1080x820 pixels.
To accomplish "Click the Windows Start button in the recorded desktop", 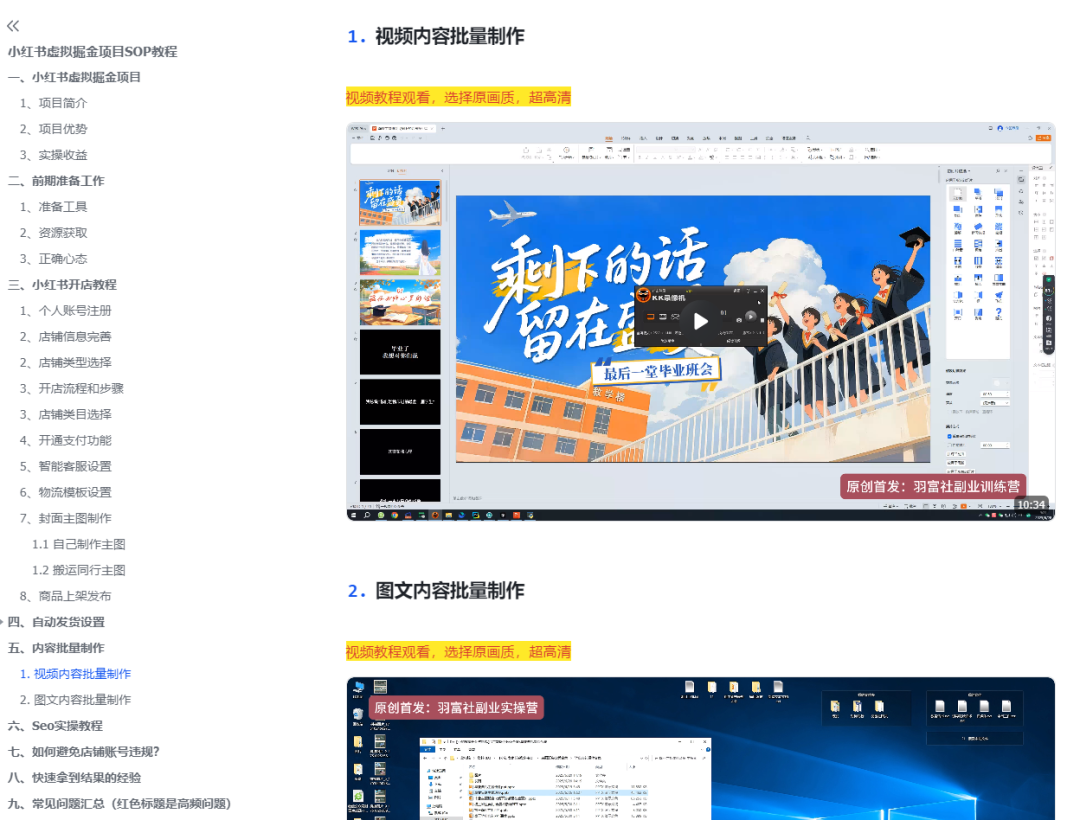I will point(354,514).
